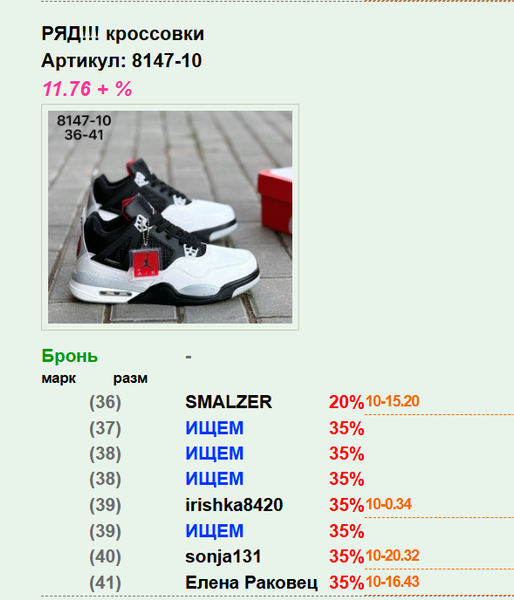Click the (36) size label

[x=105, y=403]
